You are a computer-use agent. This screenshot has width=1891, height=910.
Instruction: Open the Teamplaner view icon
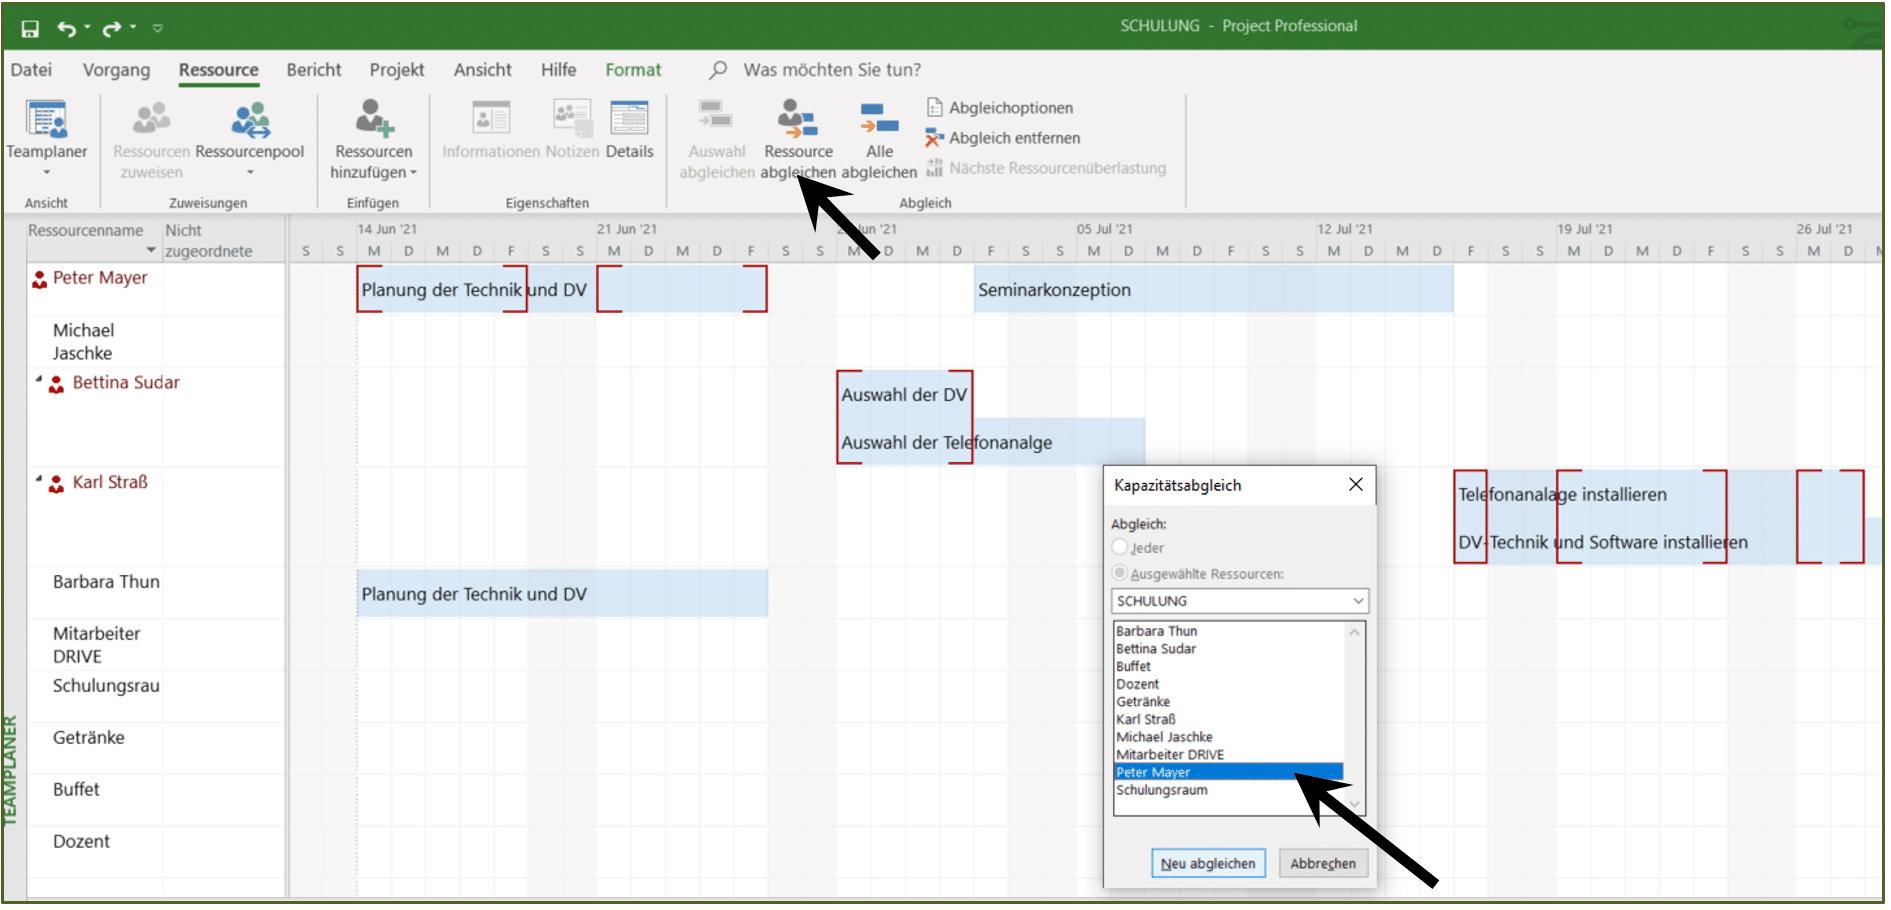[x=47, y=120]
